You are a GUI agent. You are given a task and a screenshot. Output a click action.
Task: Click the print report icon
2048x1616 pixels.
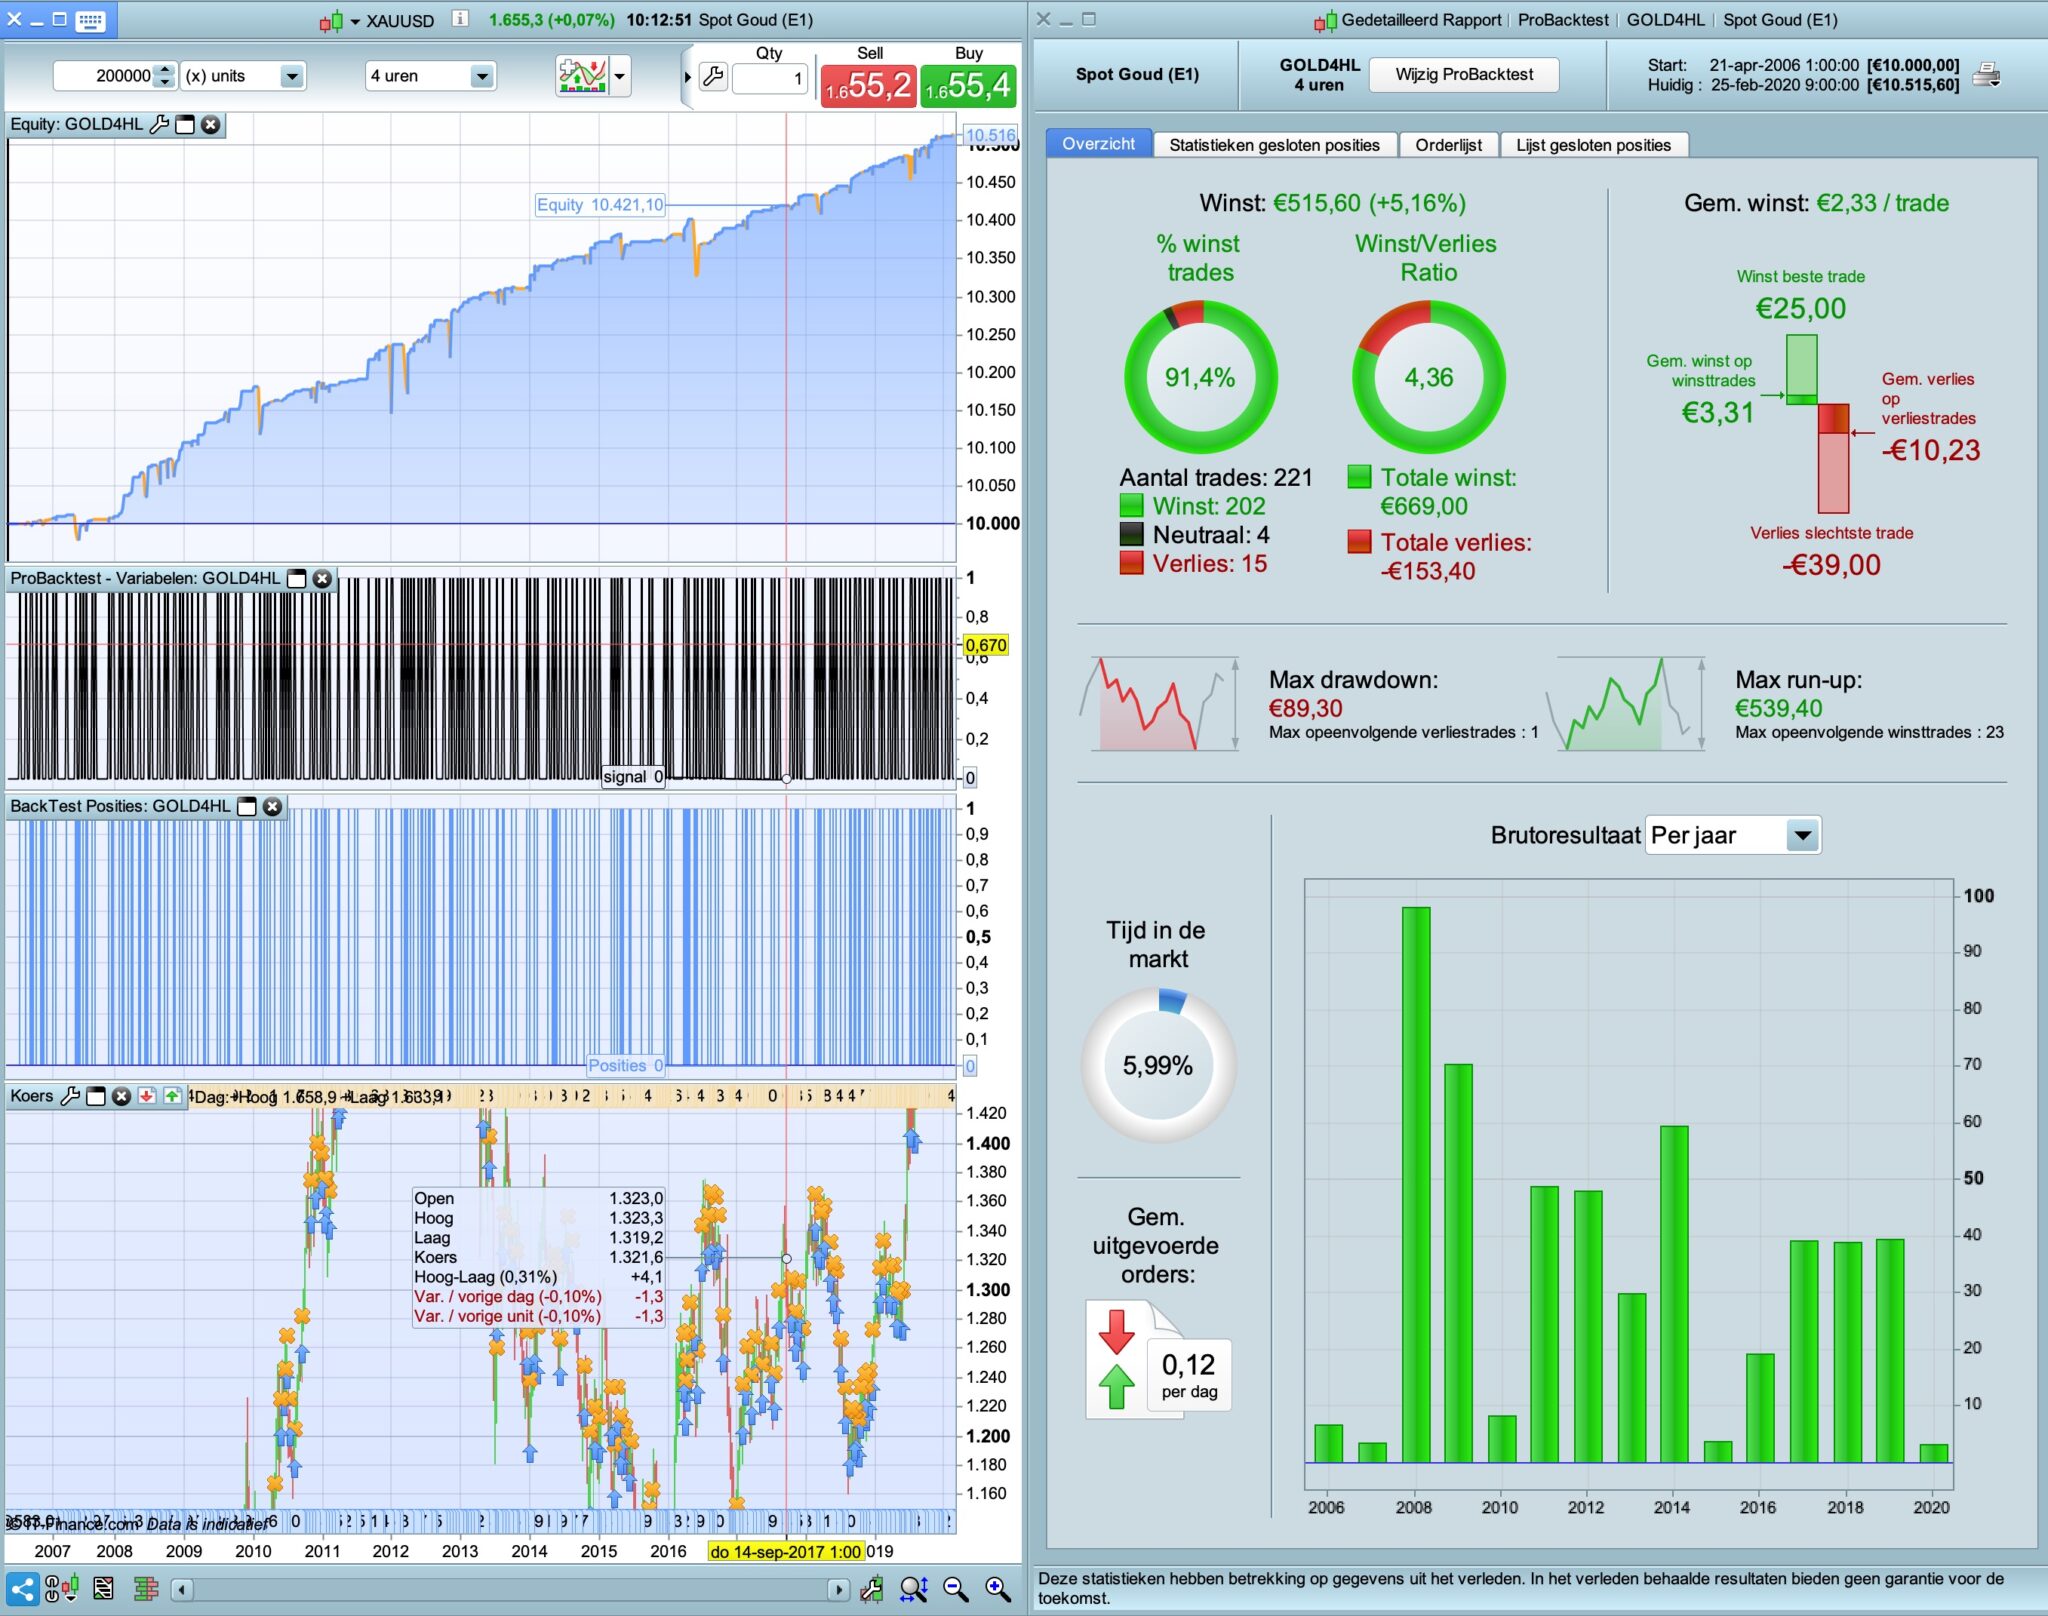tap(1987, 74)
